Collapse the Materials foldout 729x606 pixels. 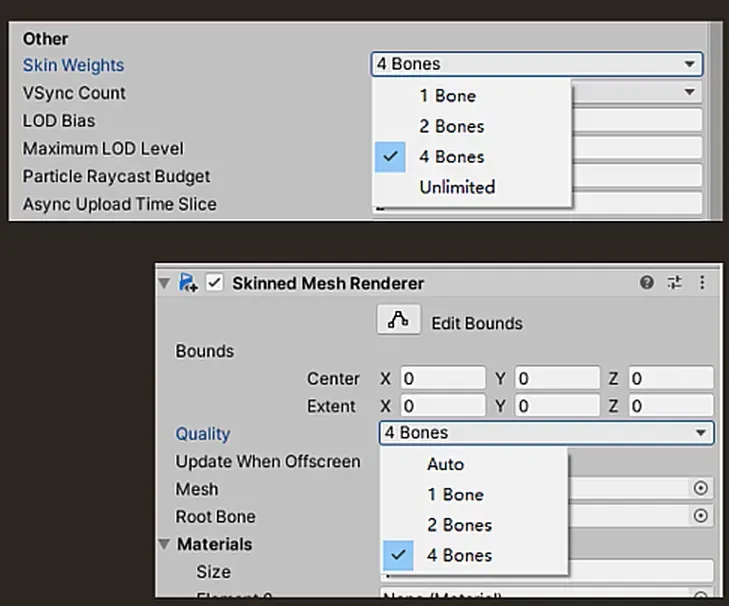pos(164,544)
